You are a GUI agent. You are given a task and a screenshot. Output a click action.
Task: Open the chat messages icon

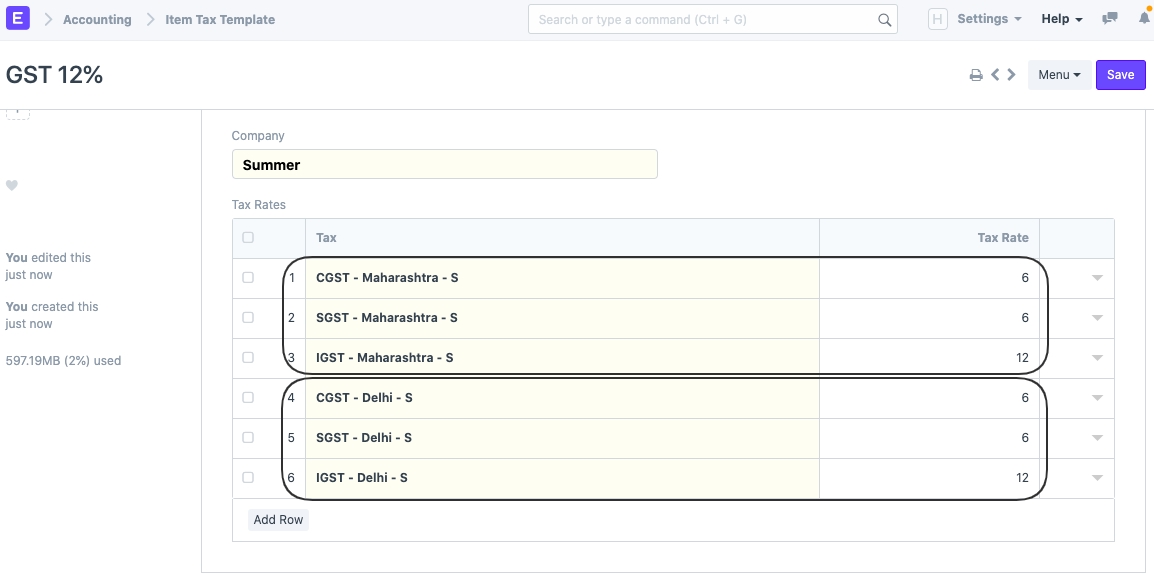[x=1110, y=19]
